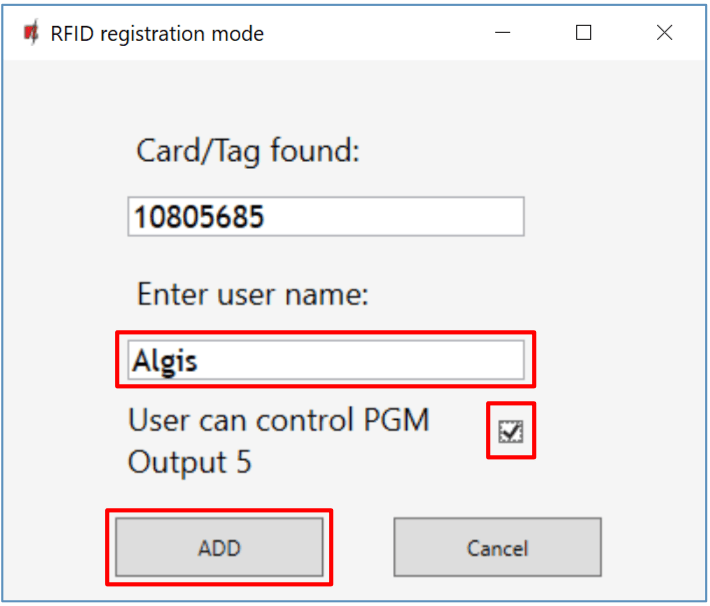Image resolution: width=710 pixels, height=606 pixels.
Task: Minimize the RFID registration mode window
Action: (505, 33)
